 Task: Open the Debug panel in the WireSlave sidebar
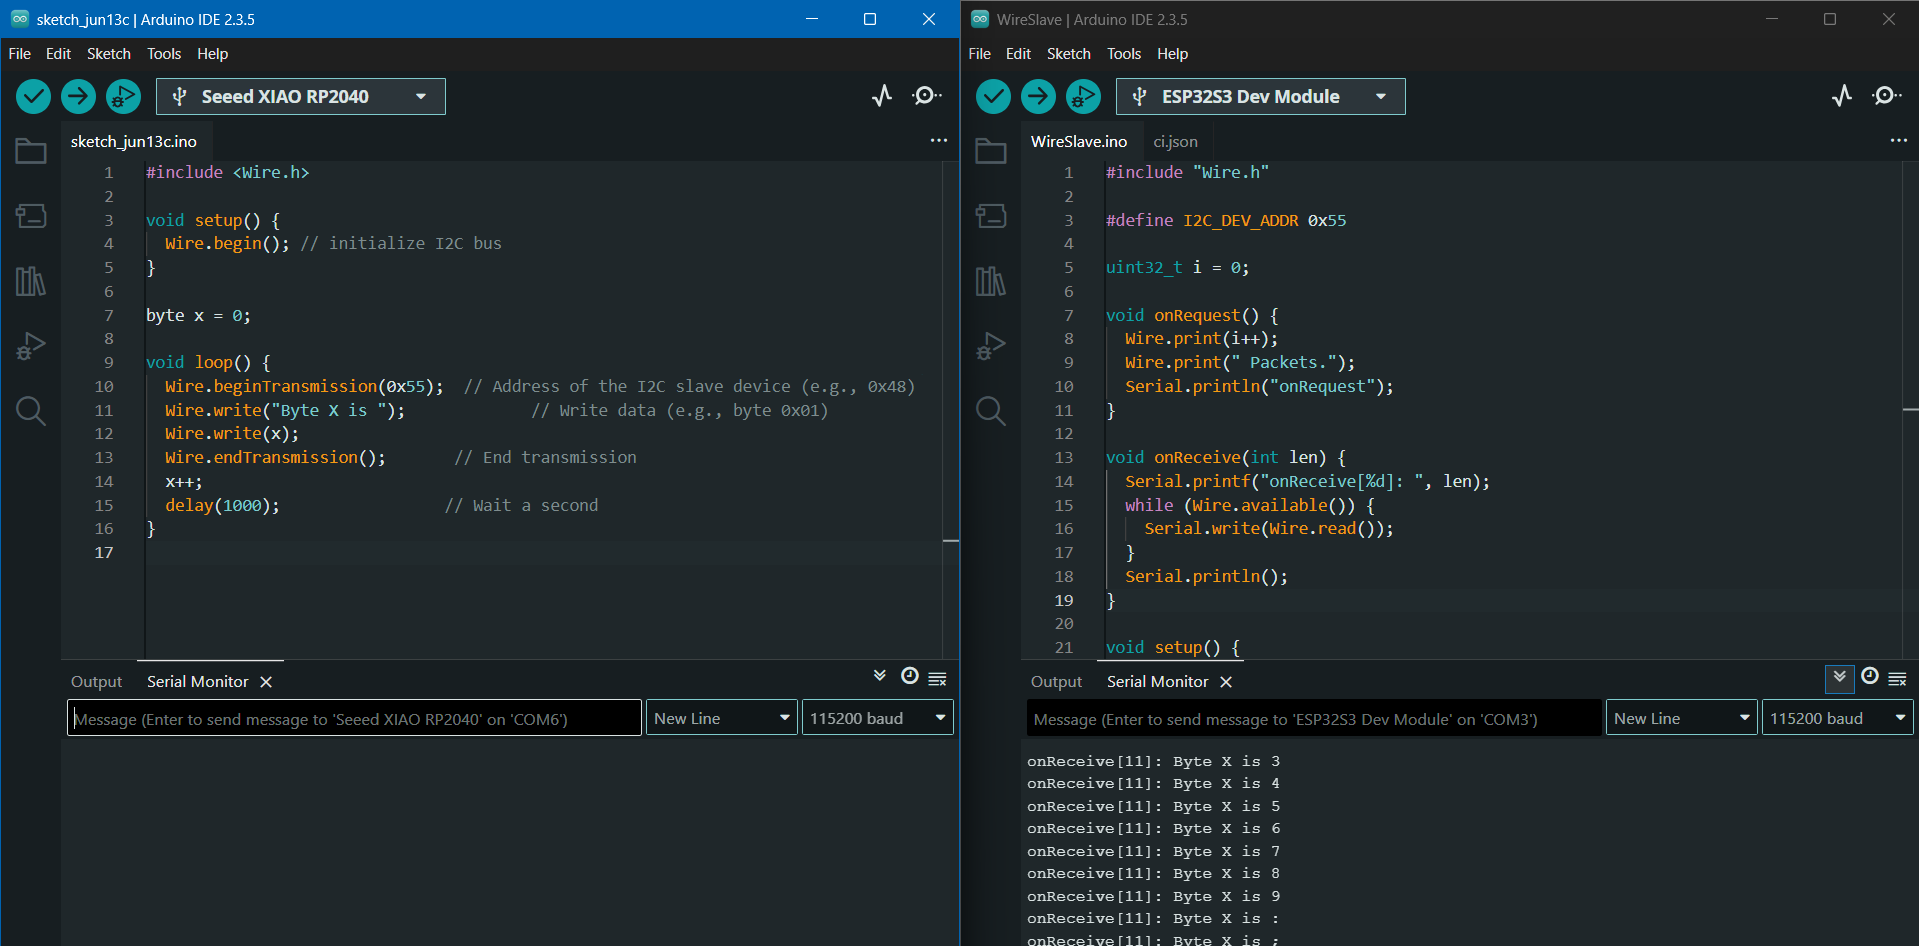[x=991, y=346]
